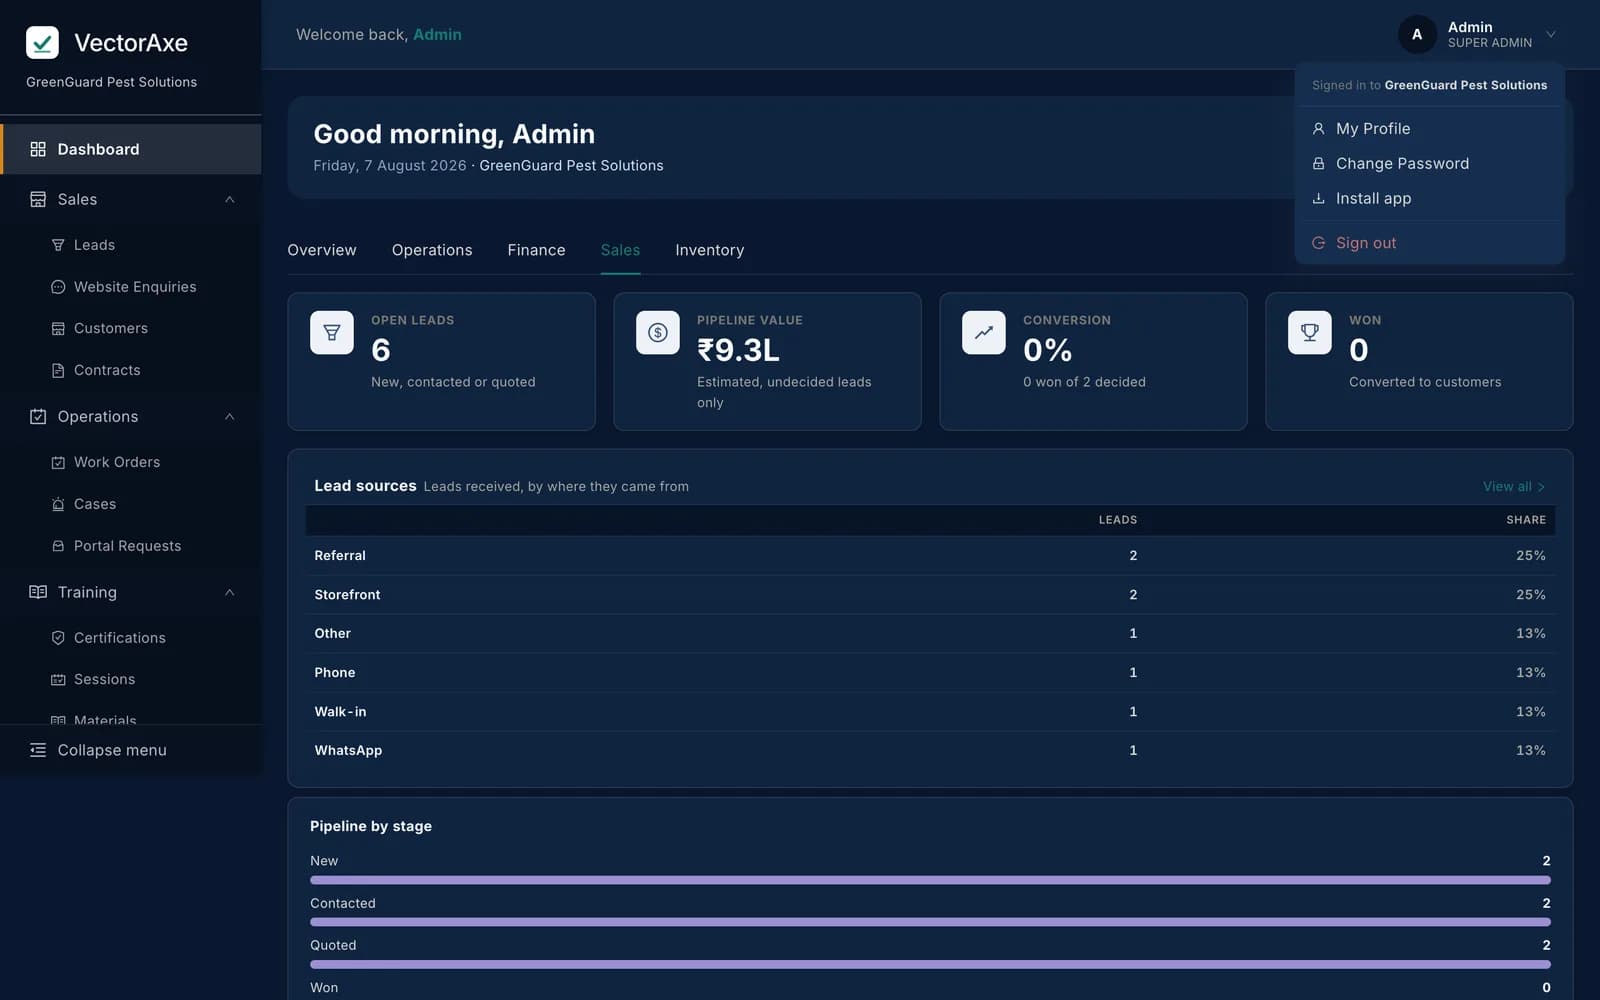The image size is (1600, 1000).
Task: Click the Cases bug icon in sidebar
Action: (58, 504)
